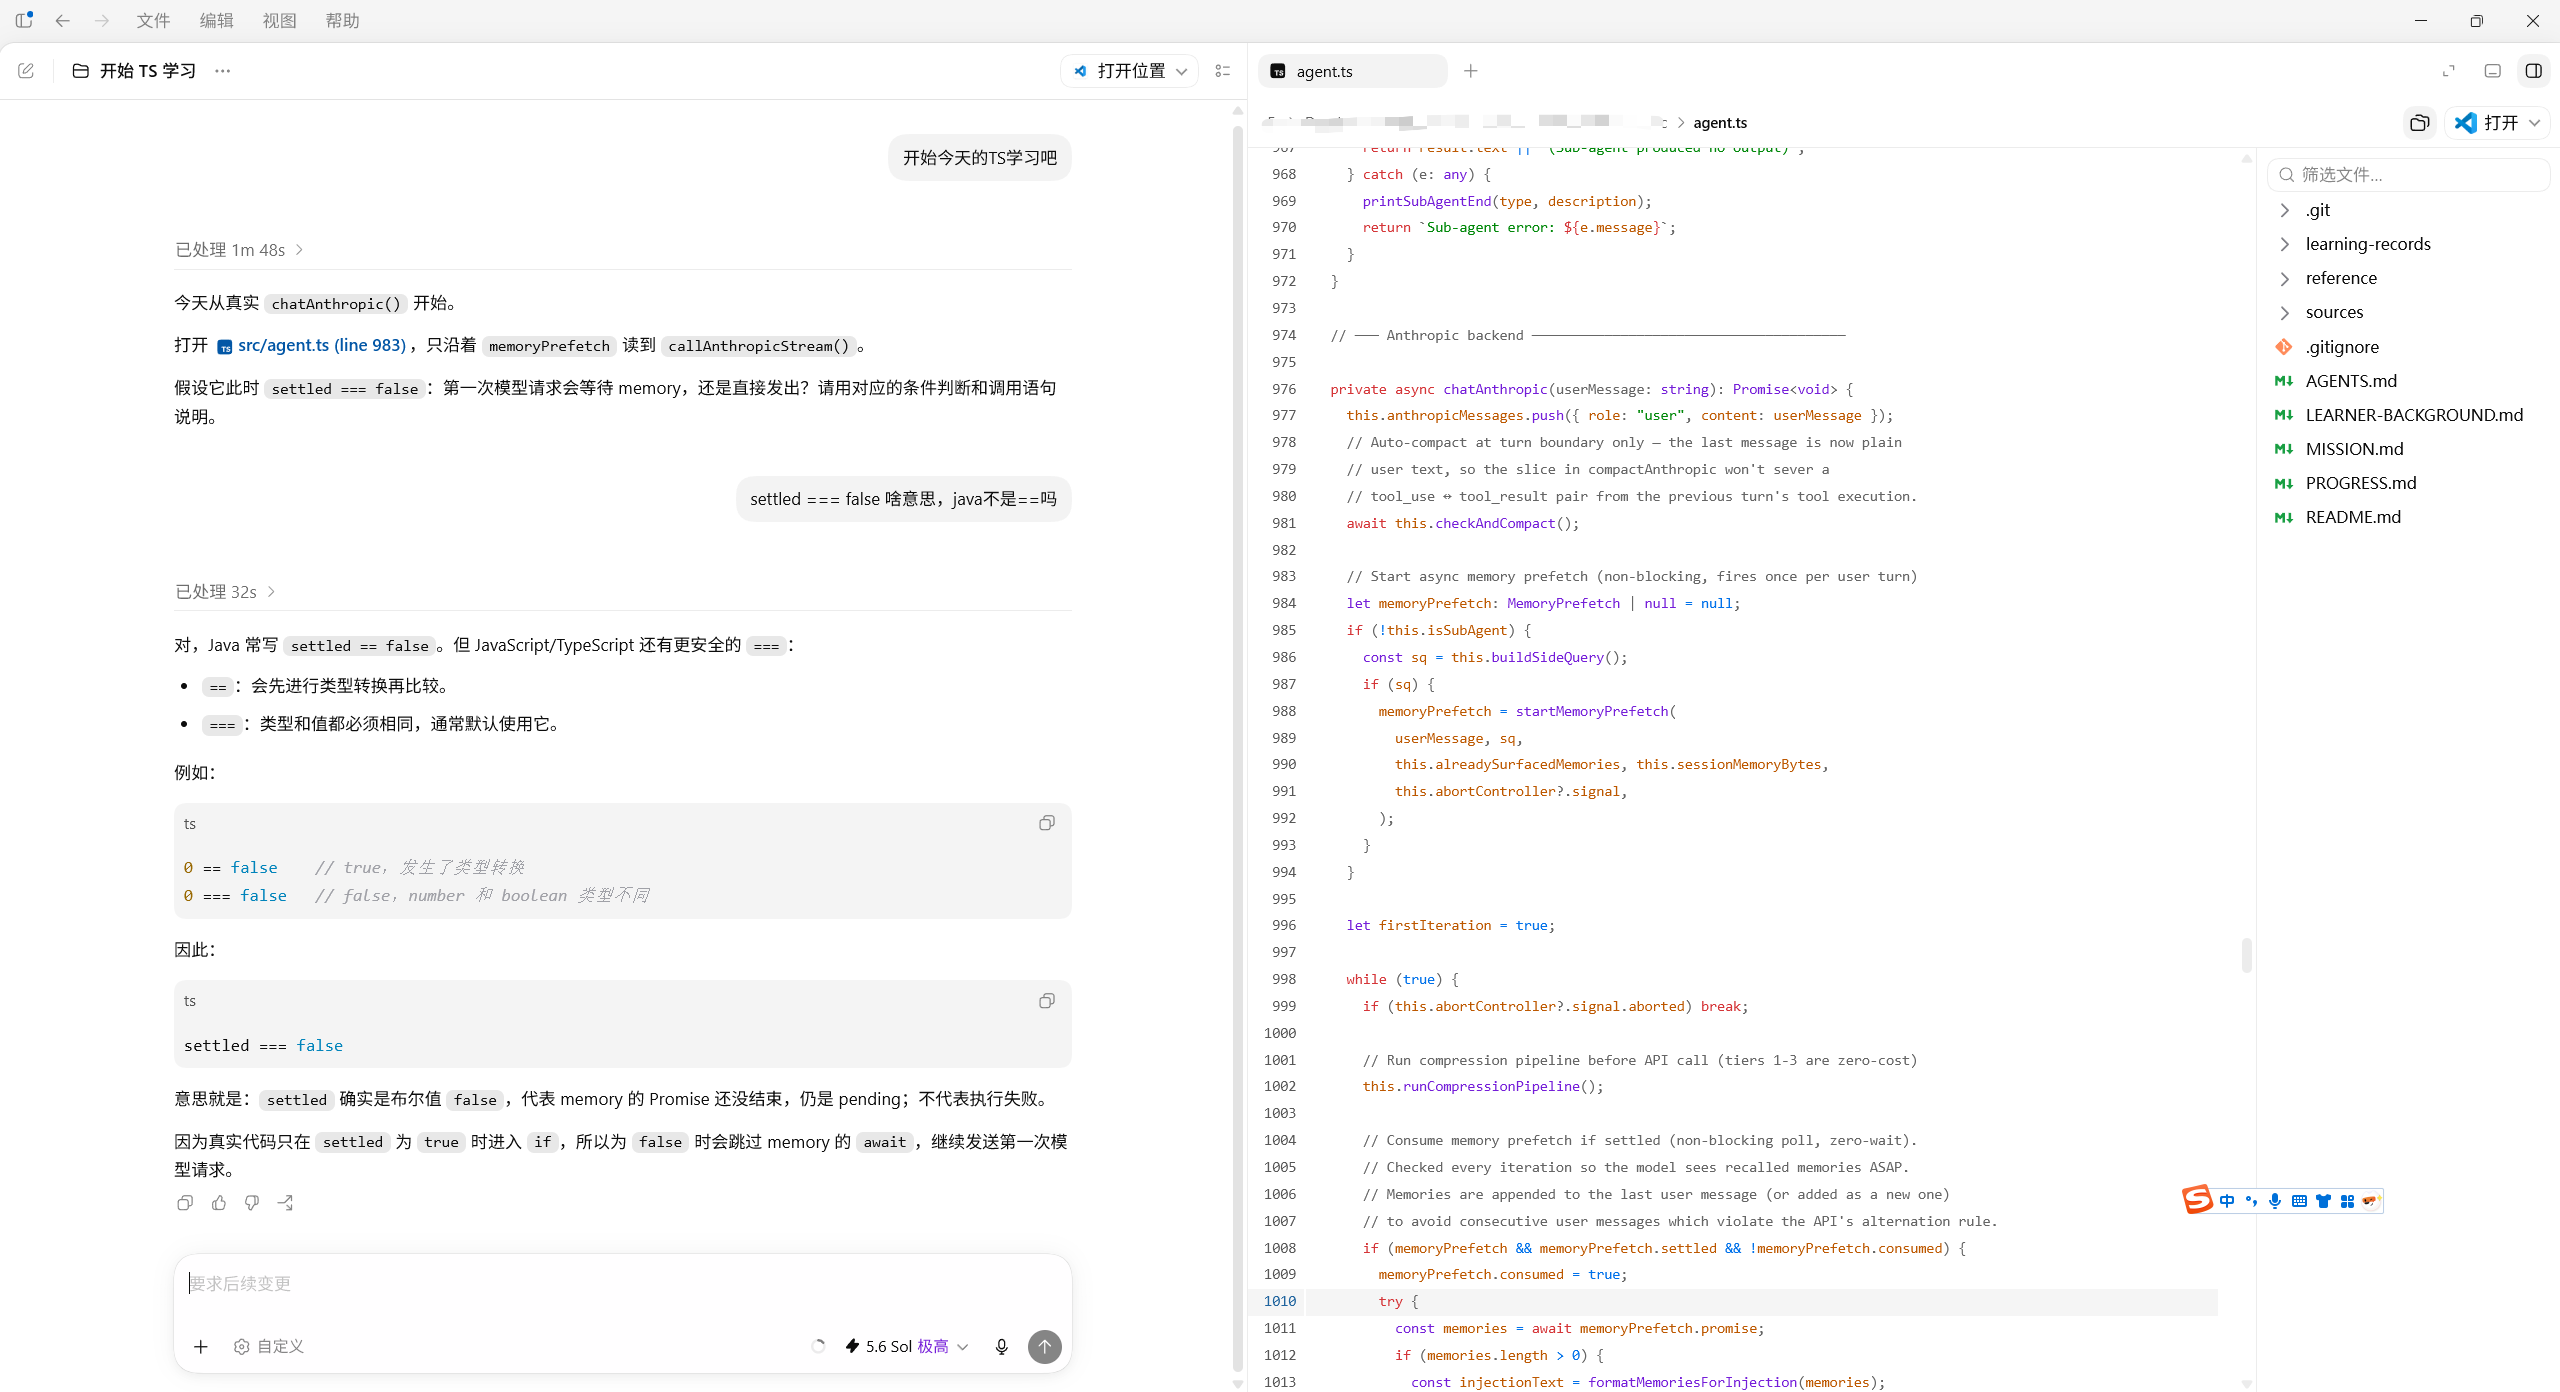Start a new chat with the compose icon
Viewport: 2560px width, 1392px height.
(x=26, y=71)
